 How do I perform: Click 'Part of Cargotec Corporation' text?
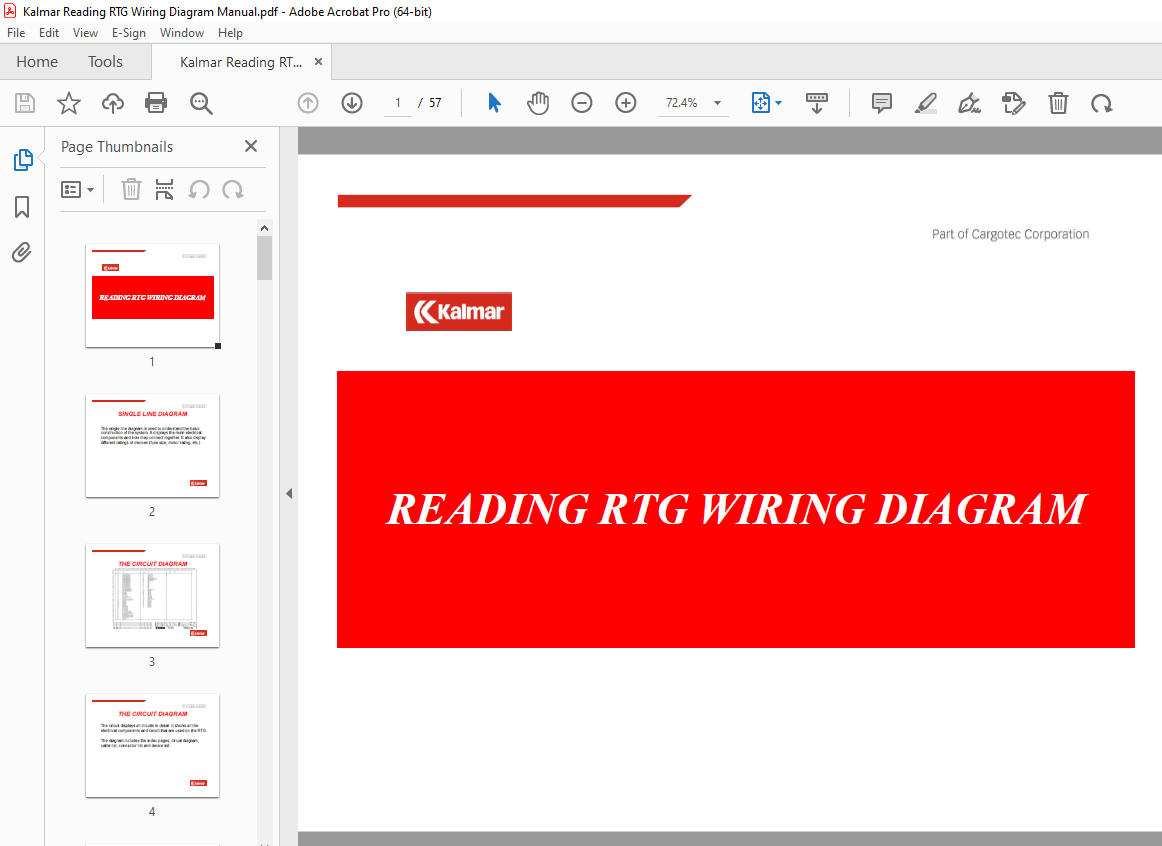pyautogui.click(x=1010, y=234)
